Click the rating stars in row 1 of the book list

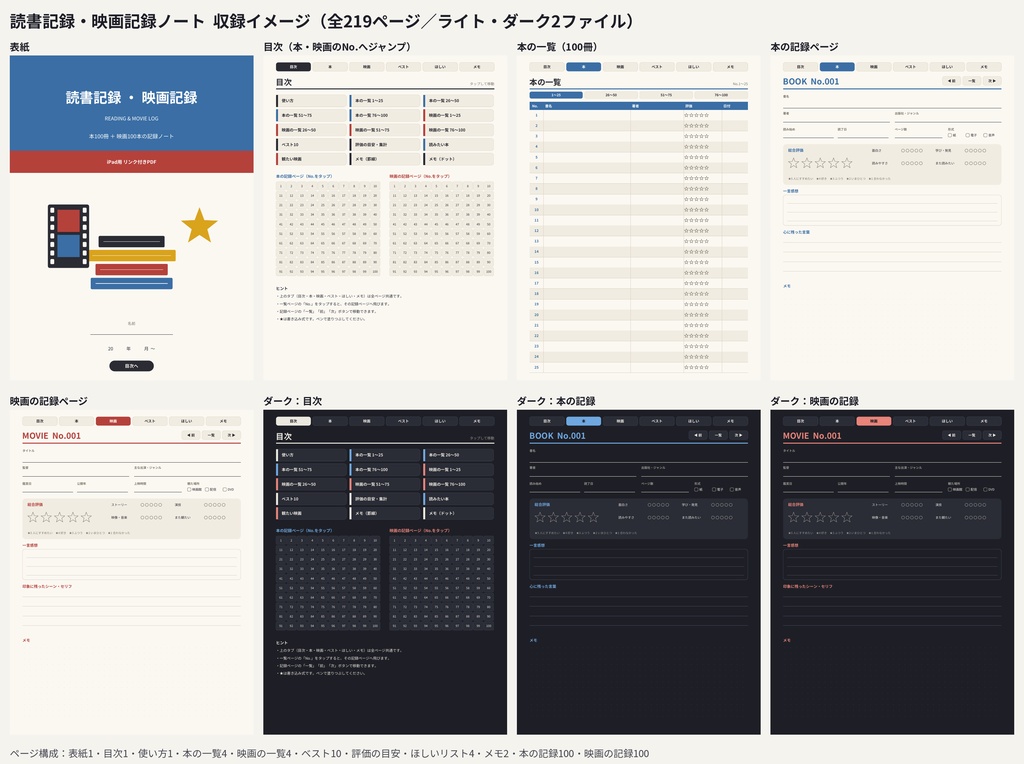tap(696, 115)
